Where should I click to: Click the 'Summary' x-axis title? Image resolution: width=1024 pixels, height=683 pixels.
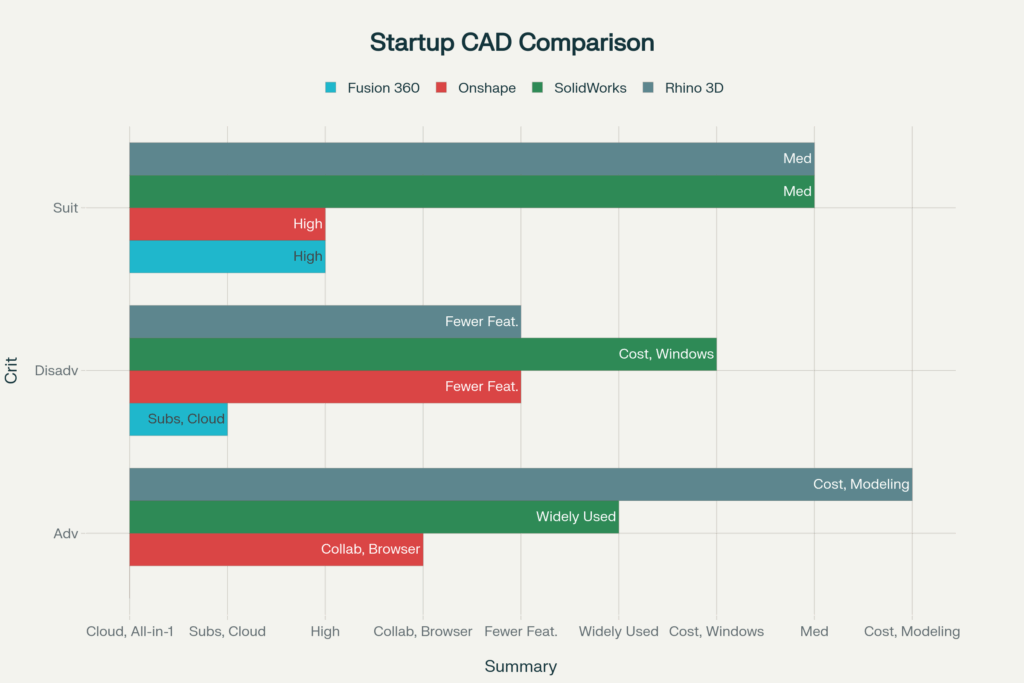[x=520, y=666]
